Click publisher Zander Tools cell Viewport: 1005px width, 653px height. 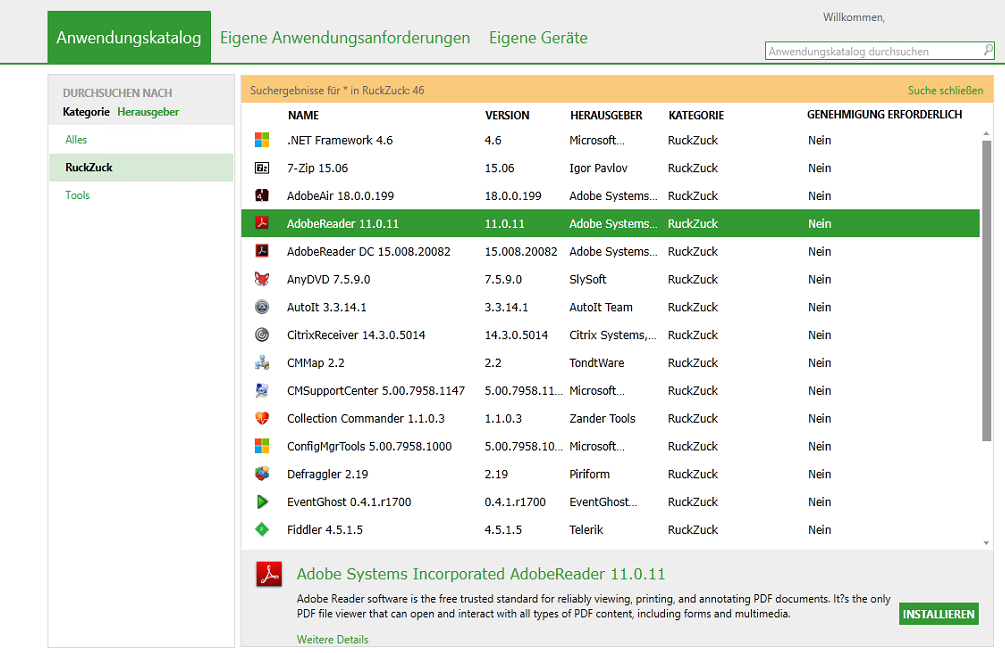point(602,418)
